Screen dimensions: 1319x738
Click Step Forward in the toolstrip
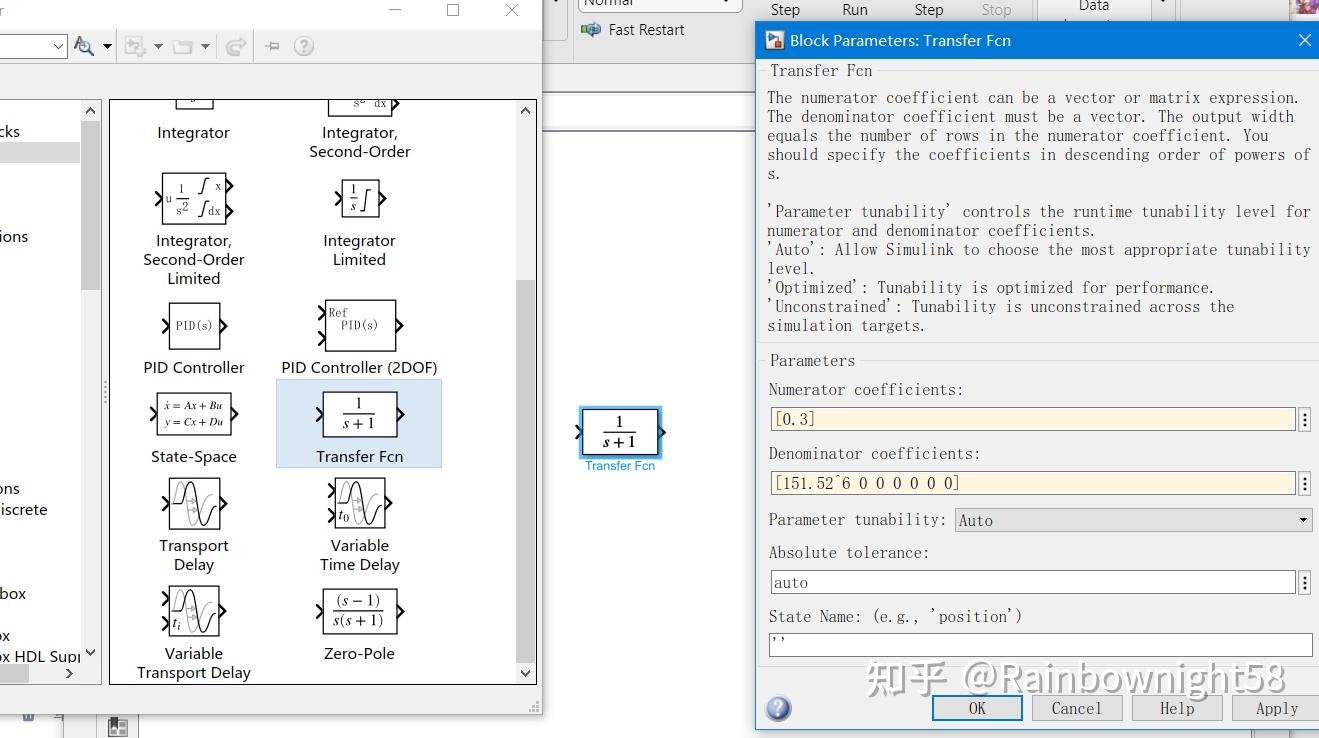click(927, 10)
